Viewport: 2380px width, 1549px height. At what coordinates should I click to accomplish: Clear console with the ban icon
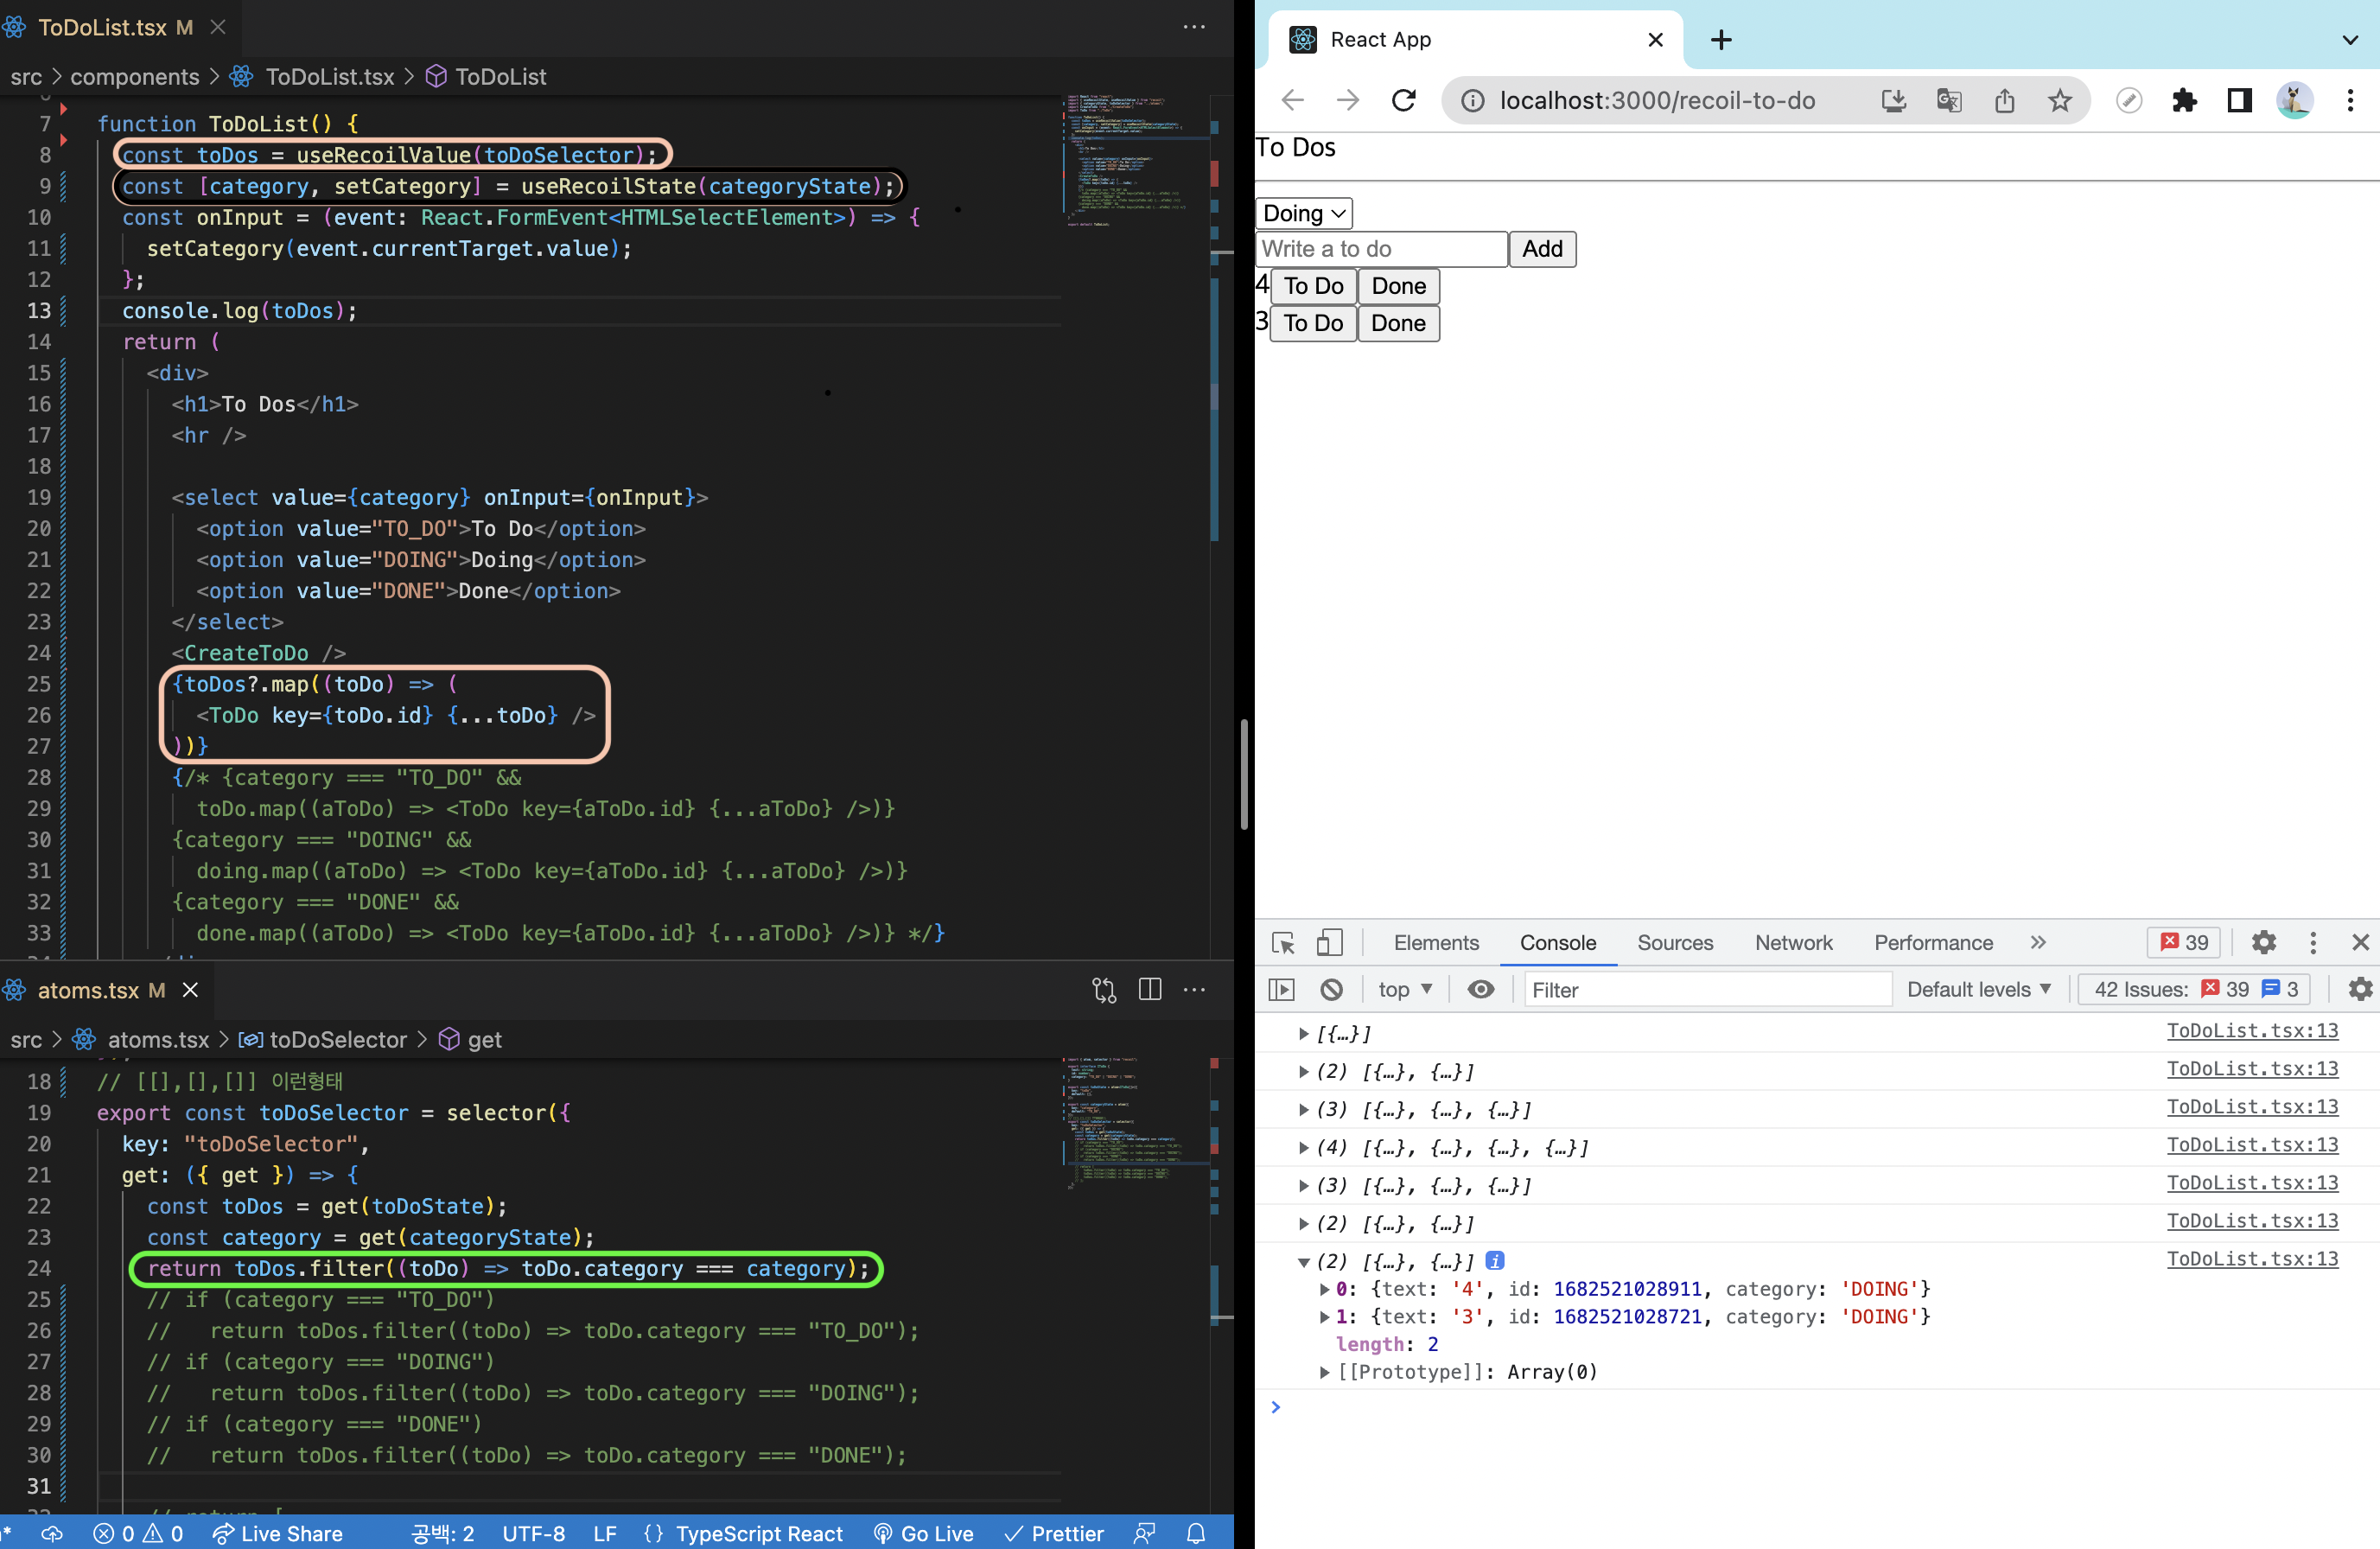1331,990
